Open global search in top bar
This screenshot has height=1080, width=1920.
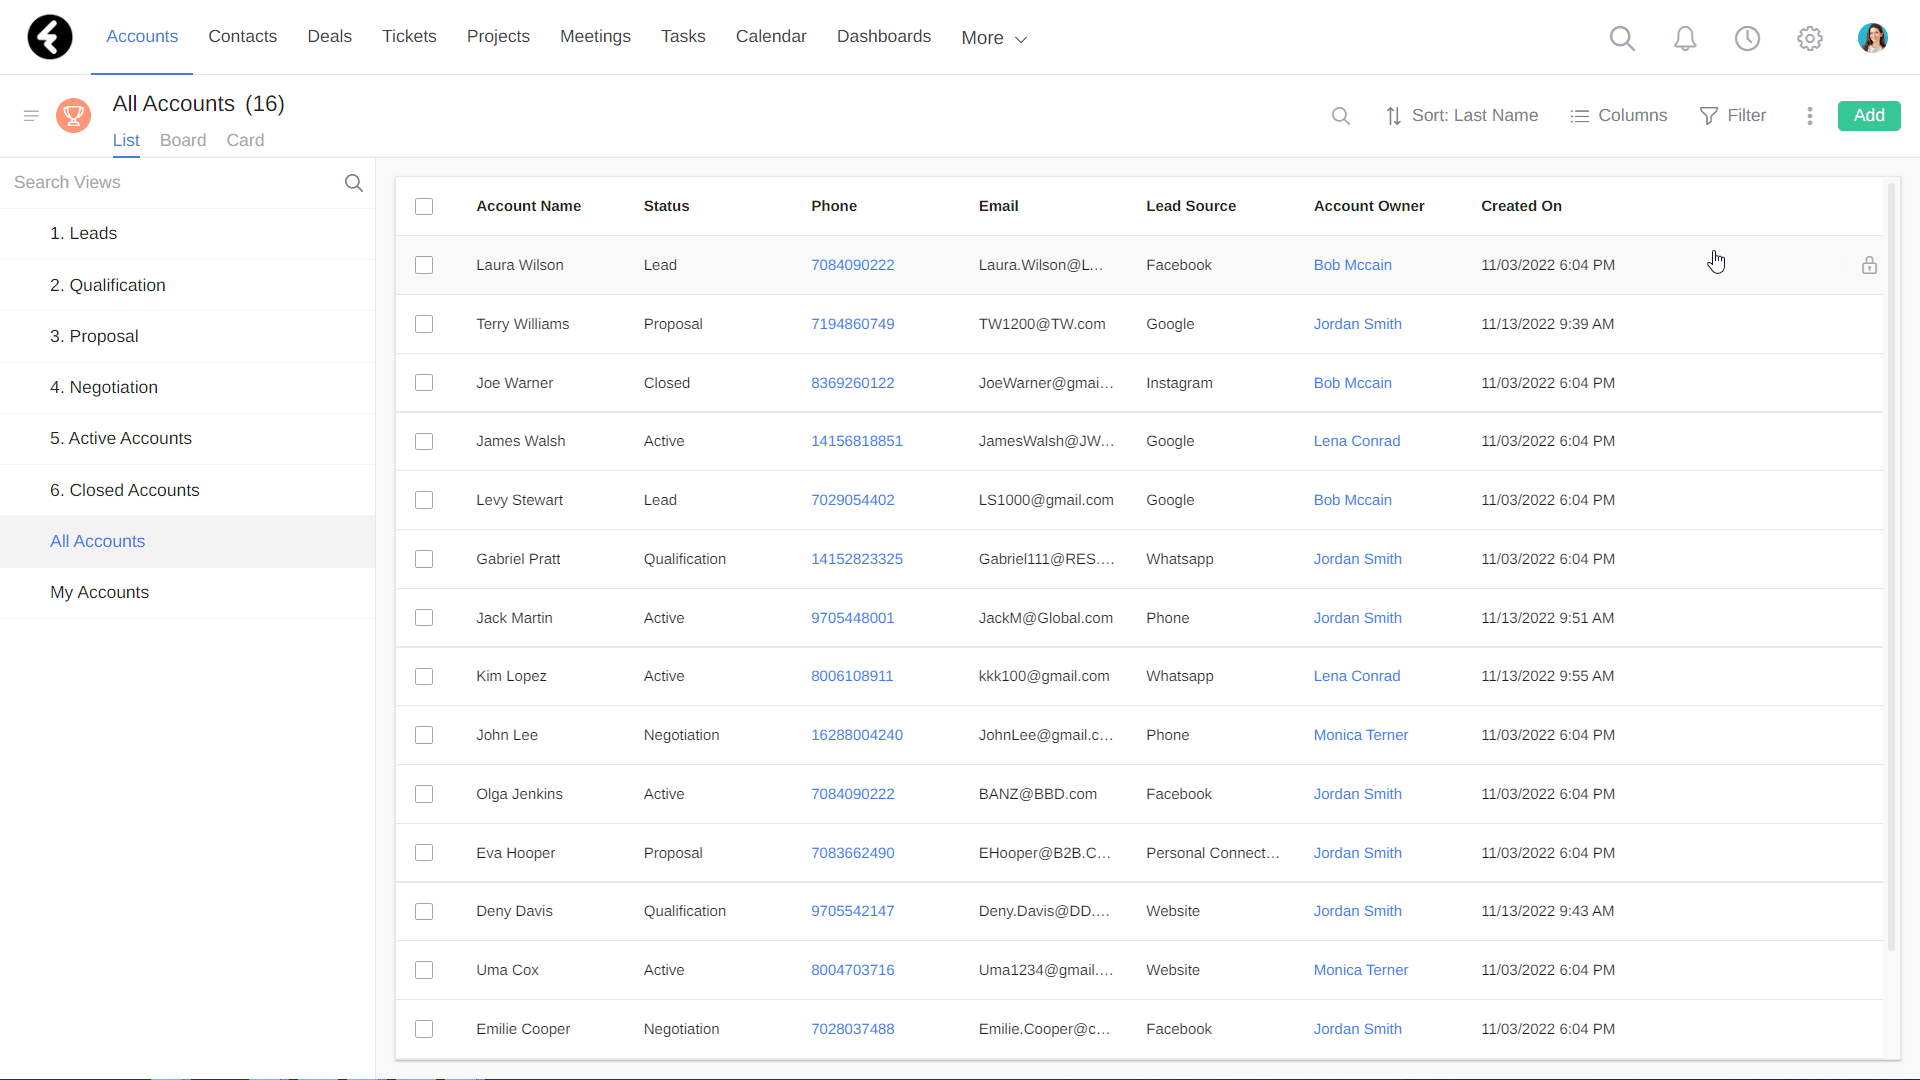[x=1622, y=38]
